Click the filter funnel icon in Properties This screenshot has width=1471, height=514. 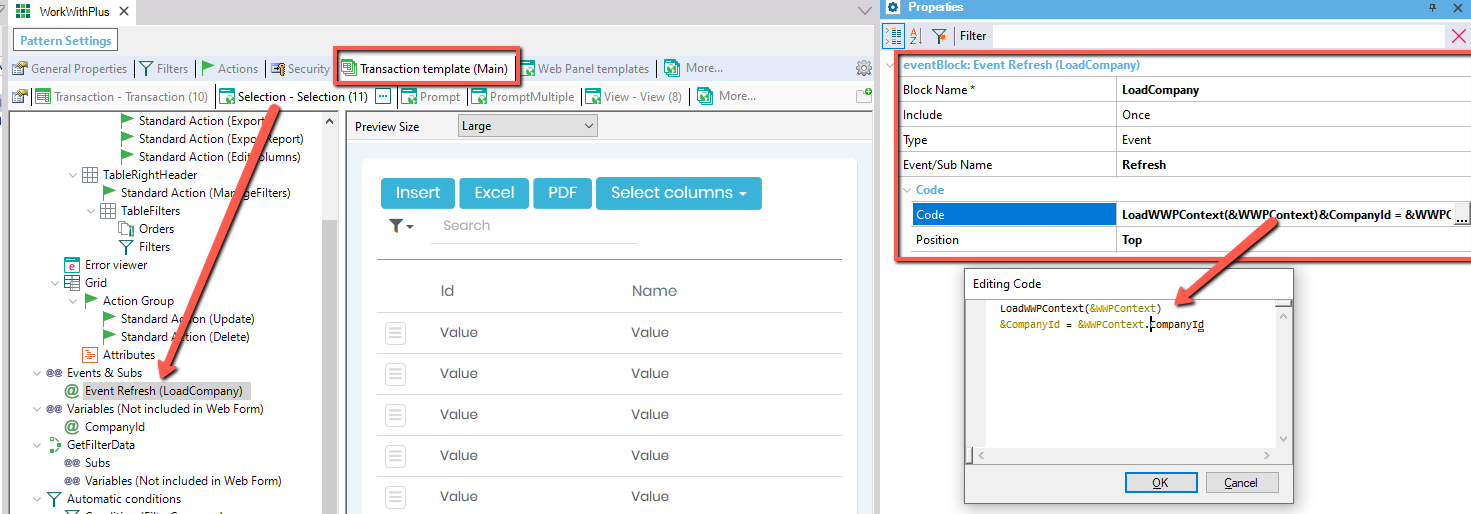[x=939, y=36]
